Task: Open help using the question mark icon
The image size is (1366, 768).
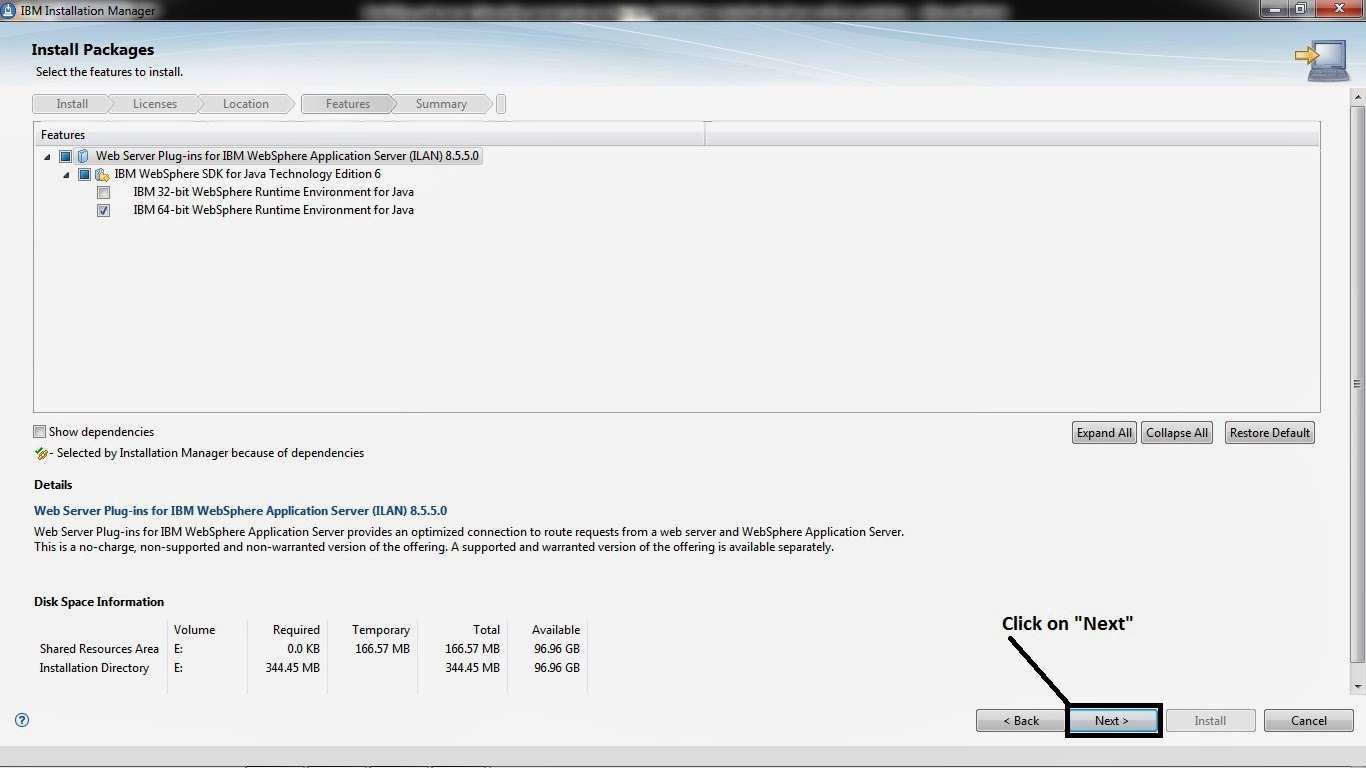Action: (21, 720)
